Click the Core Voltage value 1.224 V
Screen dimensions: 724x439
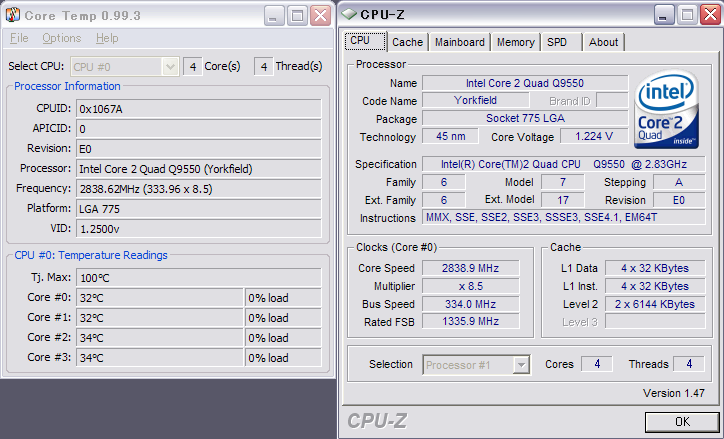coord(594,136)
